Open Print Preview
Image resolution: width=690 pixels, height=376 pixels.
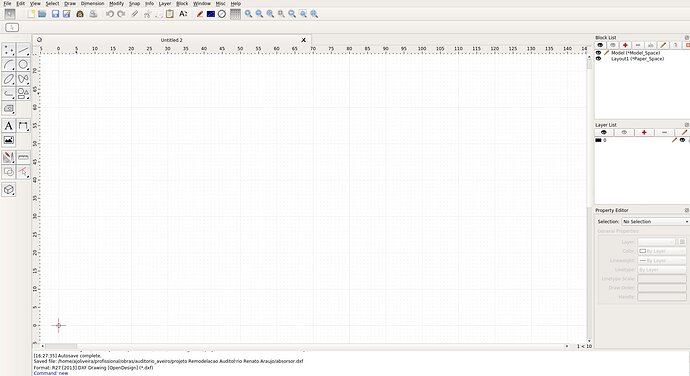[x=93, y=14]
